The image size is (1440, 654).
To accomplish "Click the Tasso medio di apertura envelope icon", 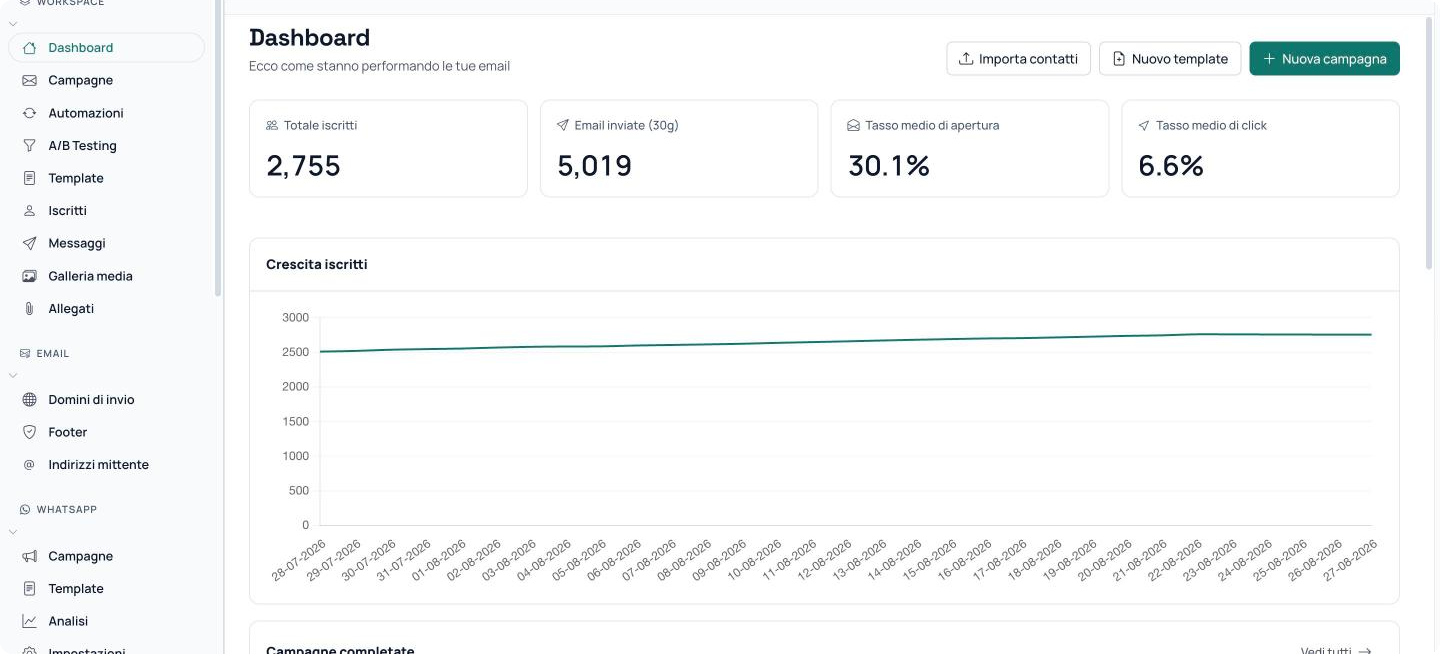I will tap(854, 126).
